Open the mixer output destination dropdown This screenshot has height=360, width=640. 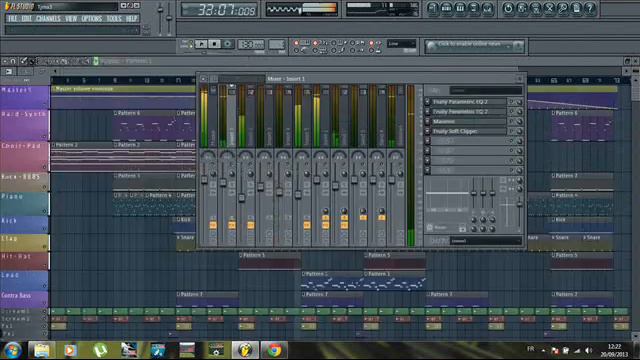tap(486, 241)
